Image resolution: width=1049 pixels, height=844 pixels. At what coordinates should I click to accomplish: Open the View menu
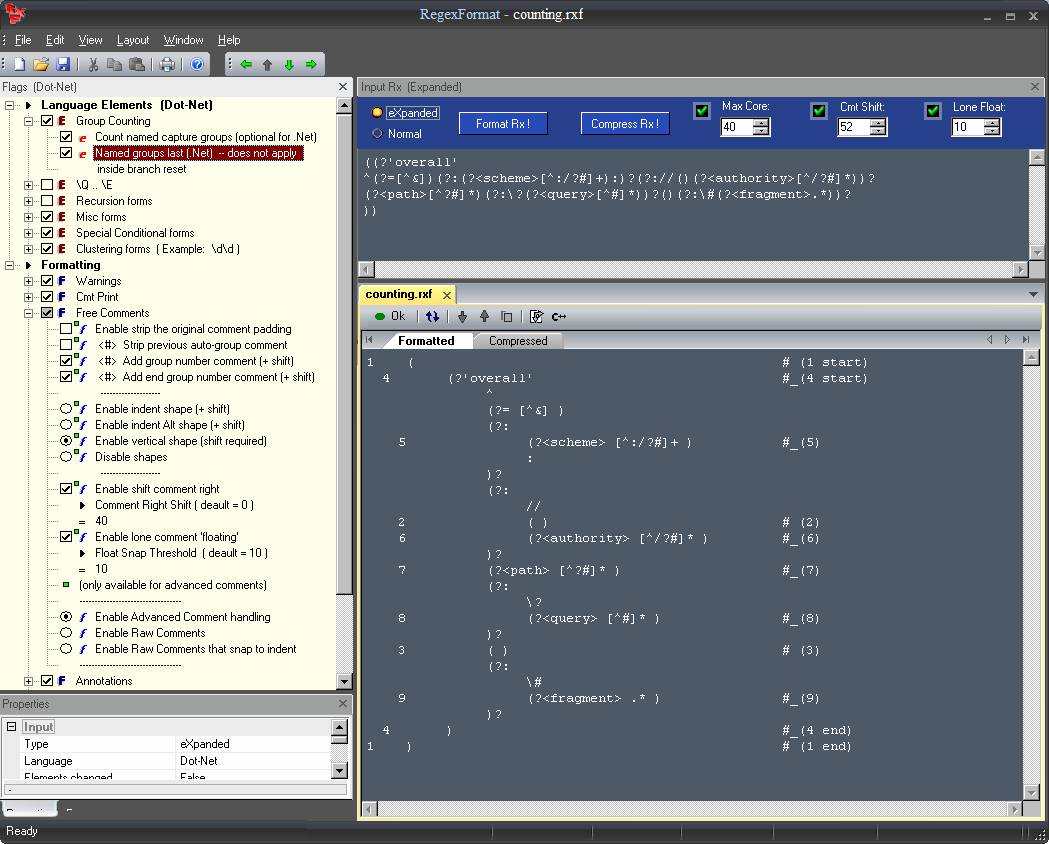(x=90, y=40)
